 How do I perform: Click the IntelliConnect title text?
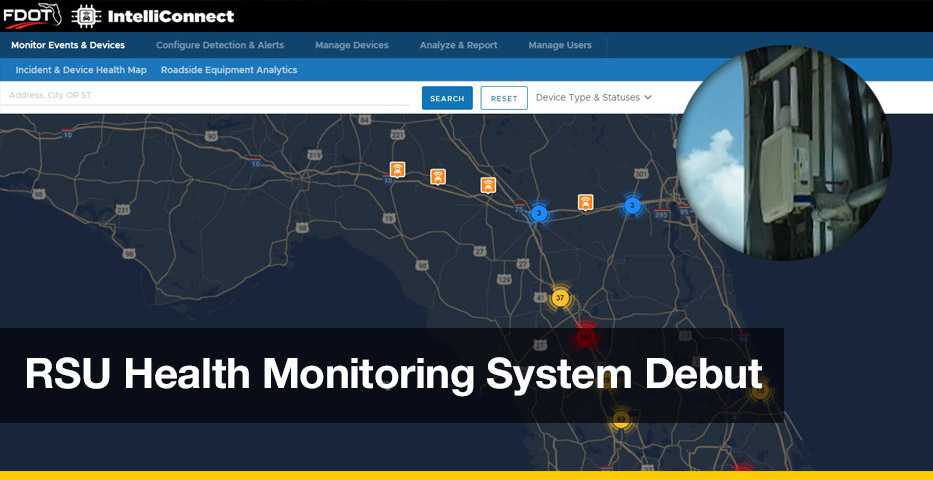point(171,17)
